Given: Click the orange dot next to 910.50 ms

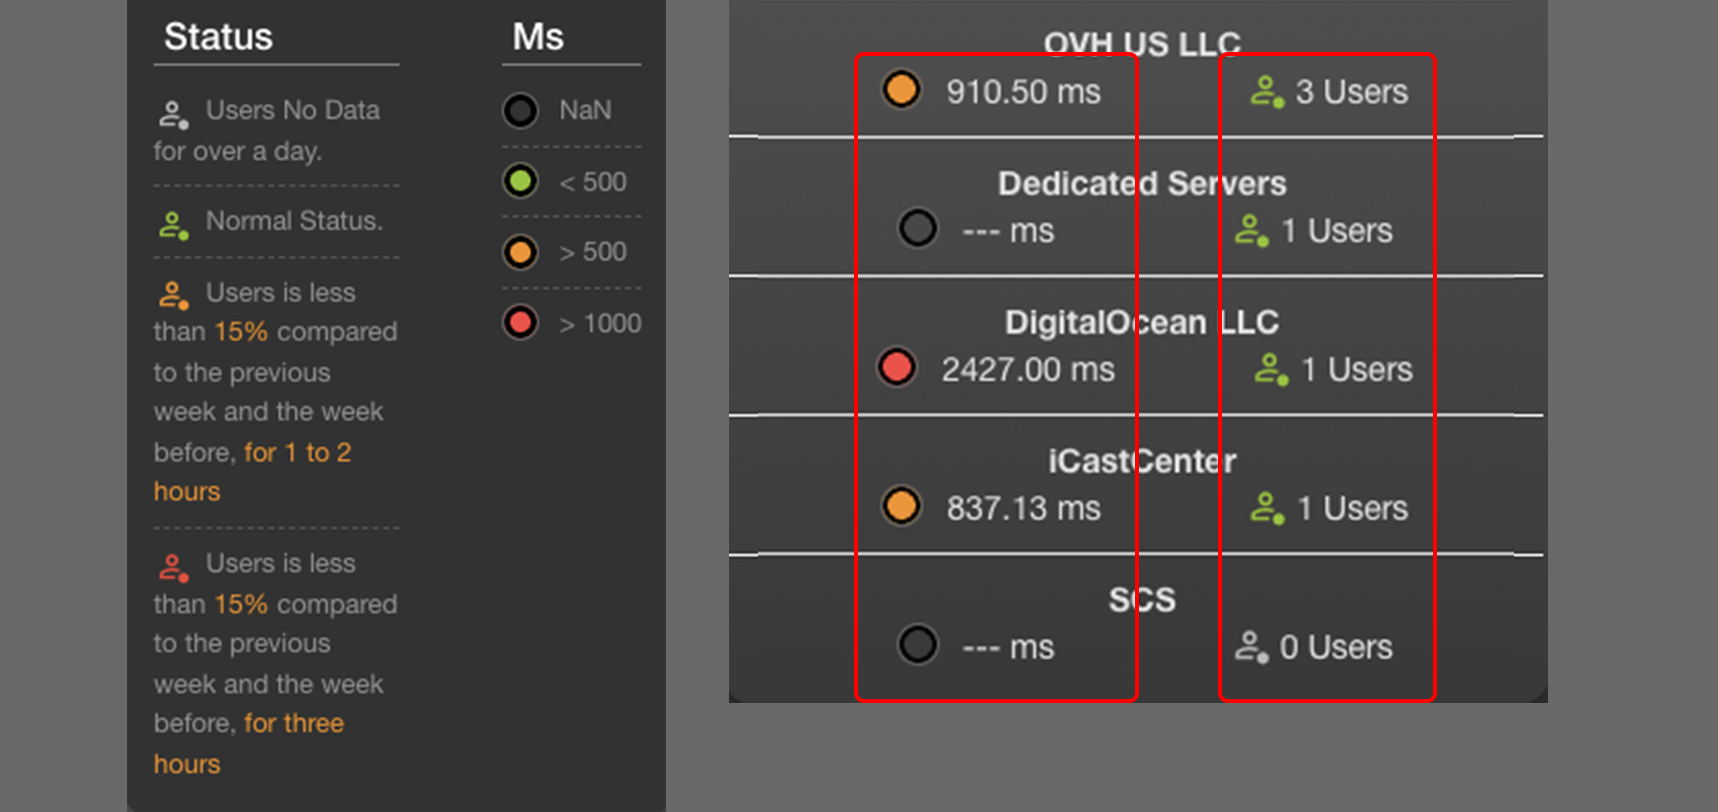Looking at the screenshot, I should click(x=901, y=90).
